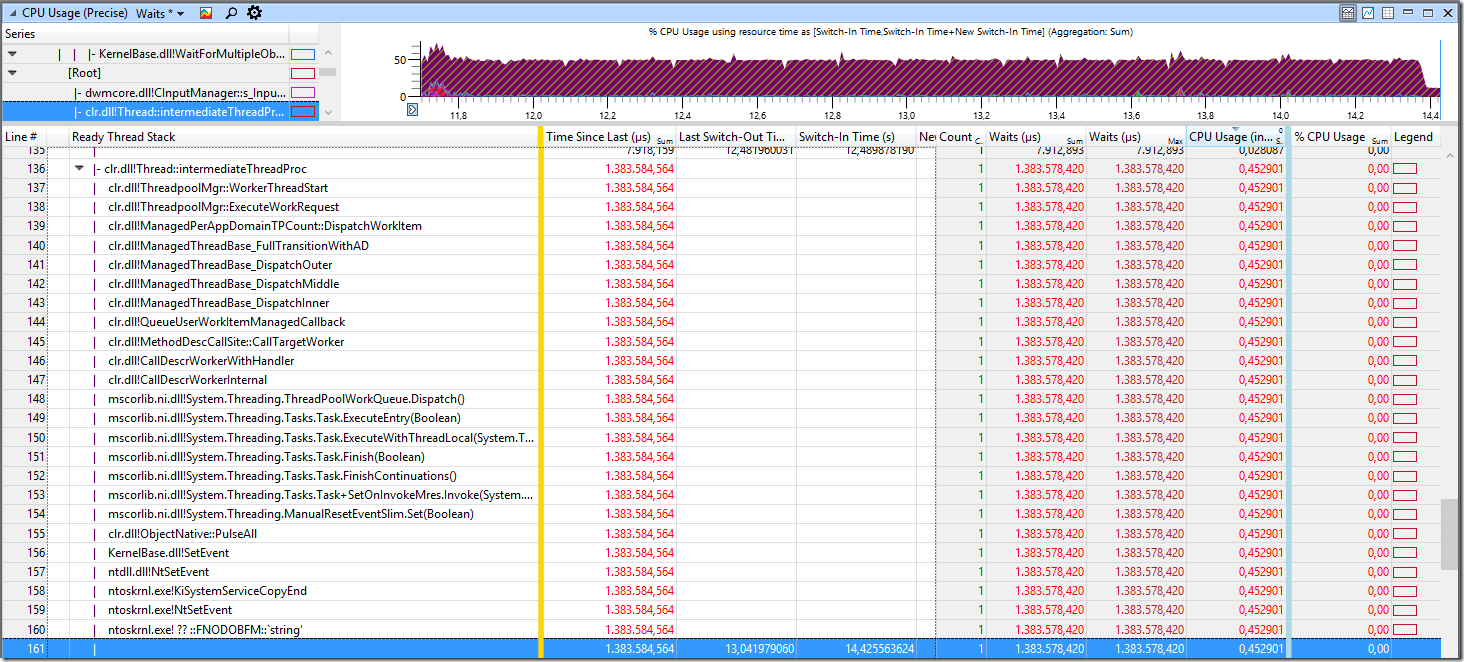Click CPU Usage (in... column header
Viewport: 1464px width, 662px height.
[1236, 137]
